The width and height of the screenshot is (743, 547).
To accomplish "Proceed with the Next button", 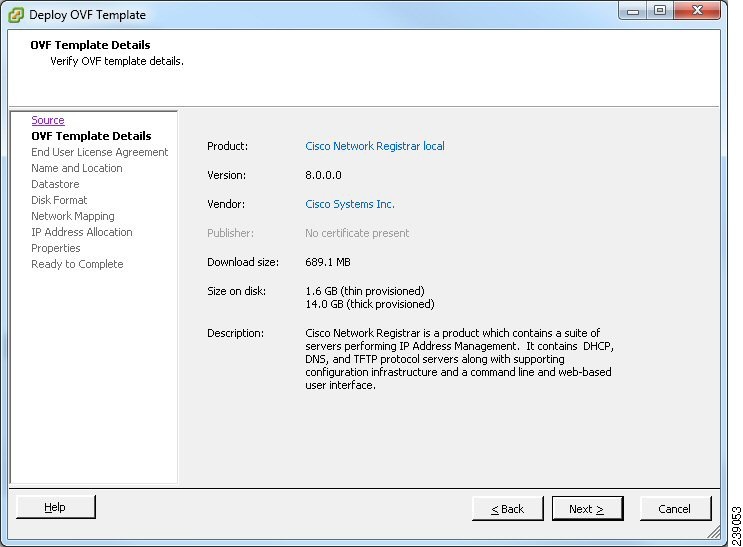I will click(x=587, y=509).
